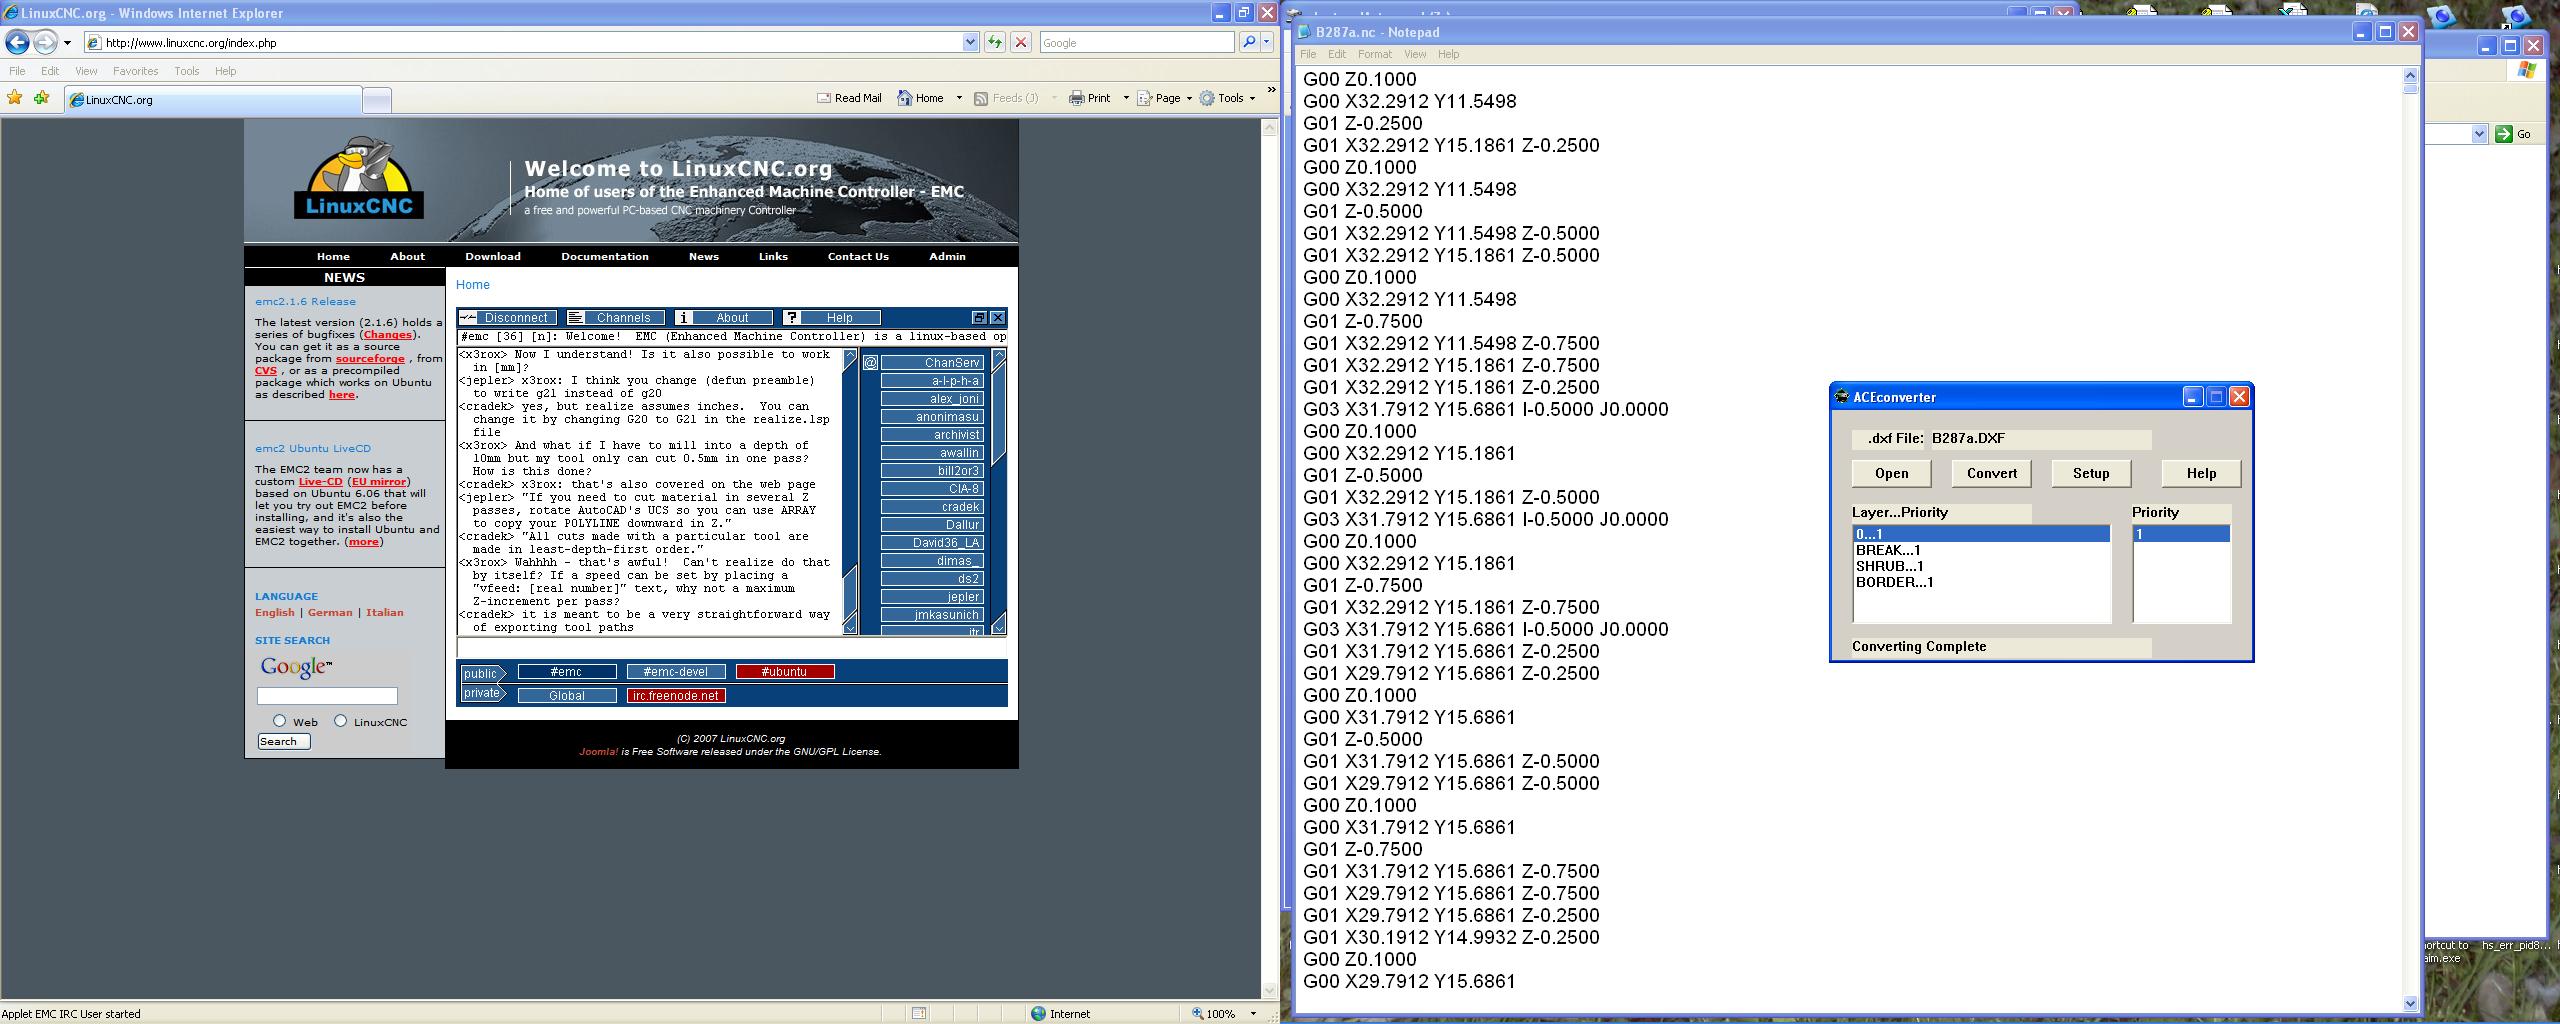Expand the Print dropdown arrow
2560x1024 pixels.
point(1126,98)
